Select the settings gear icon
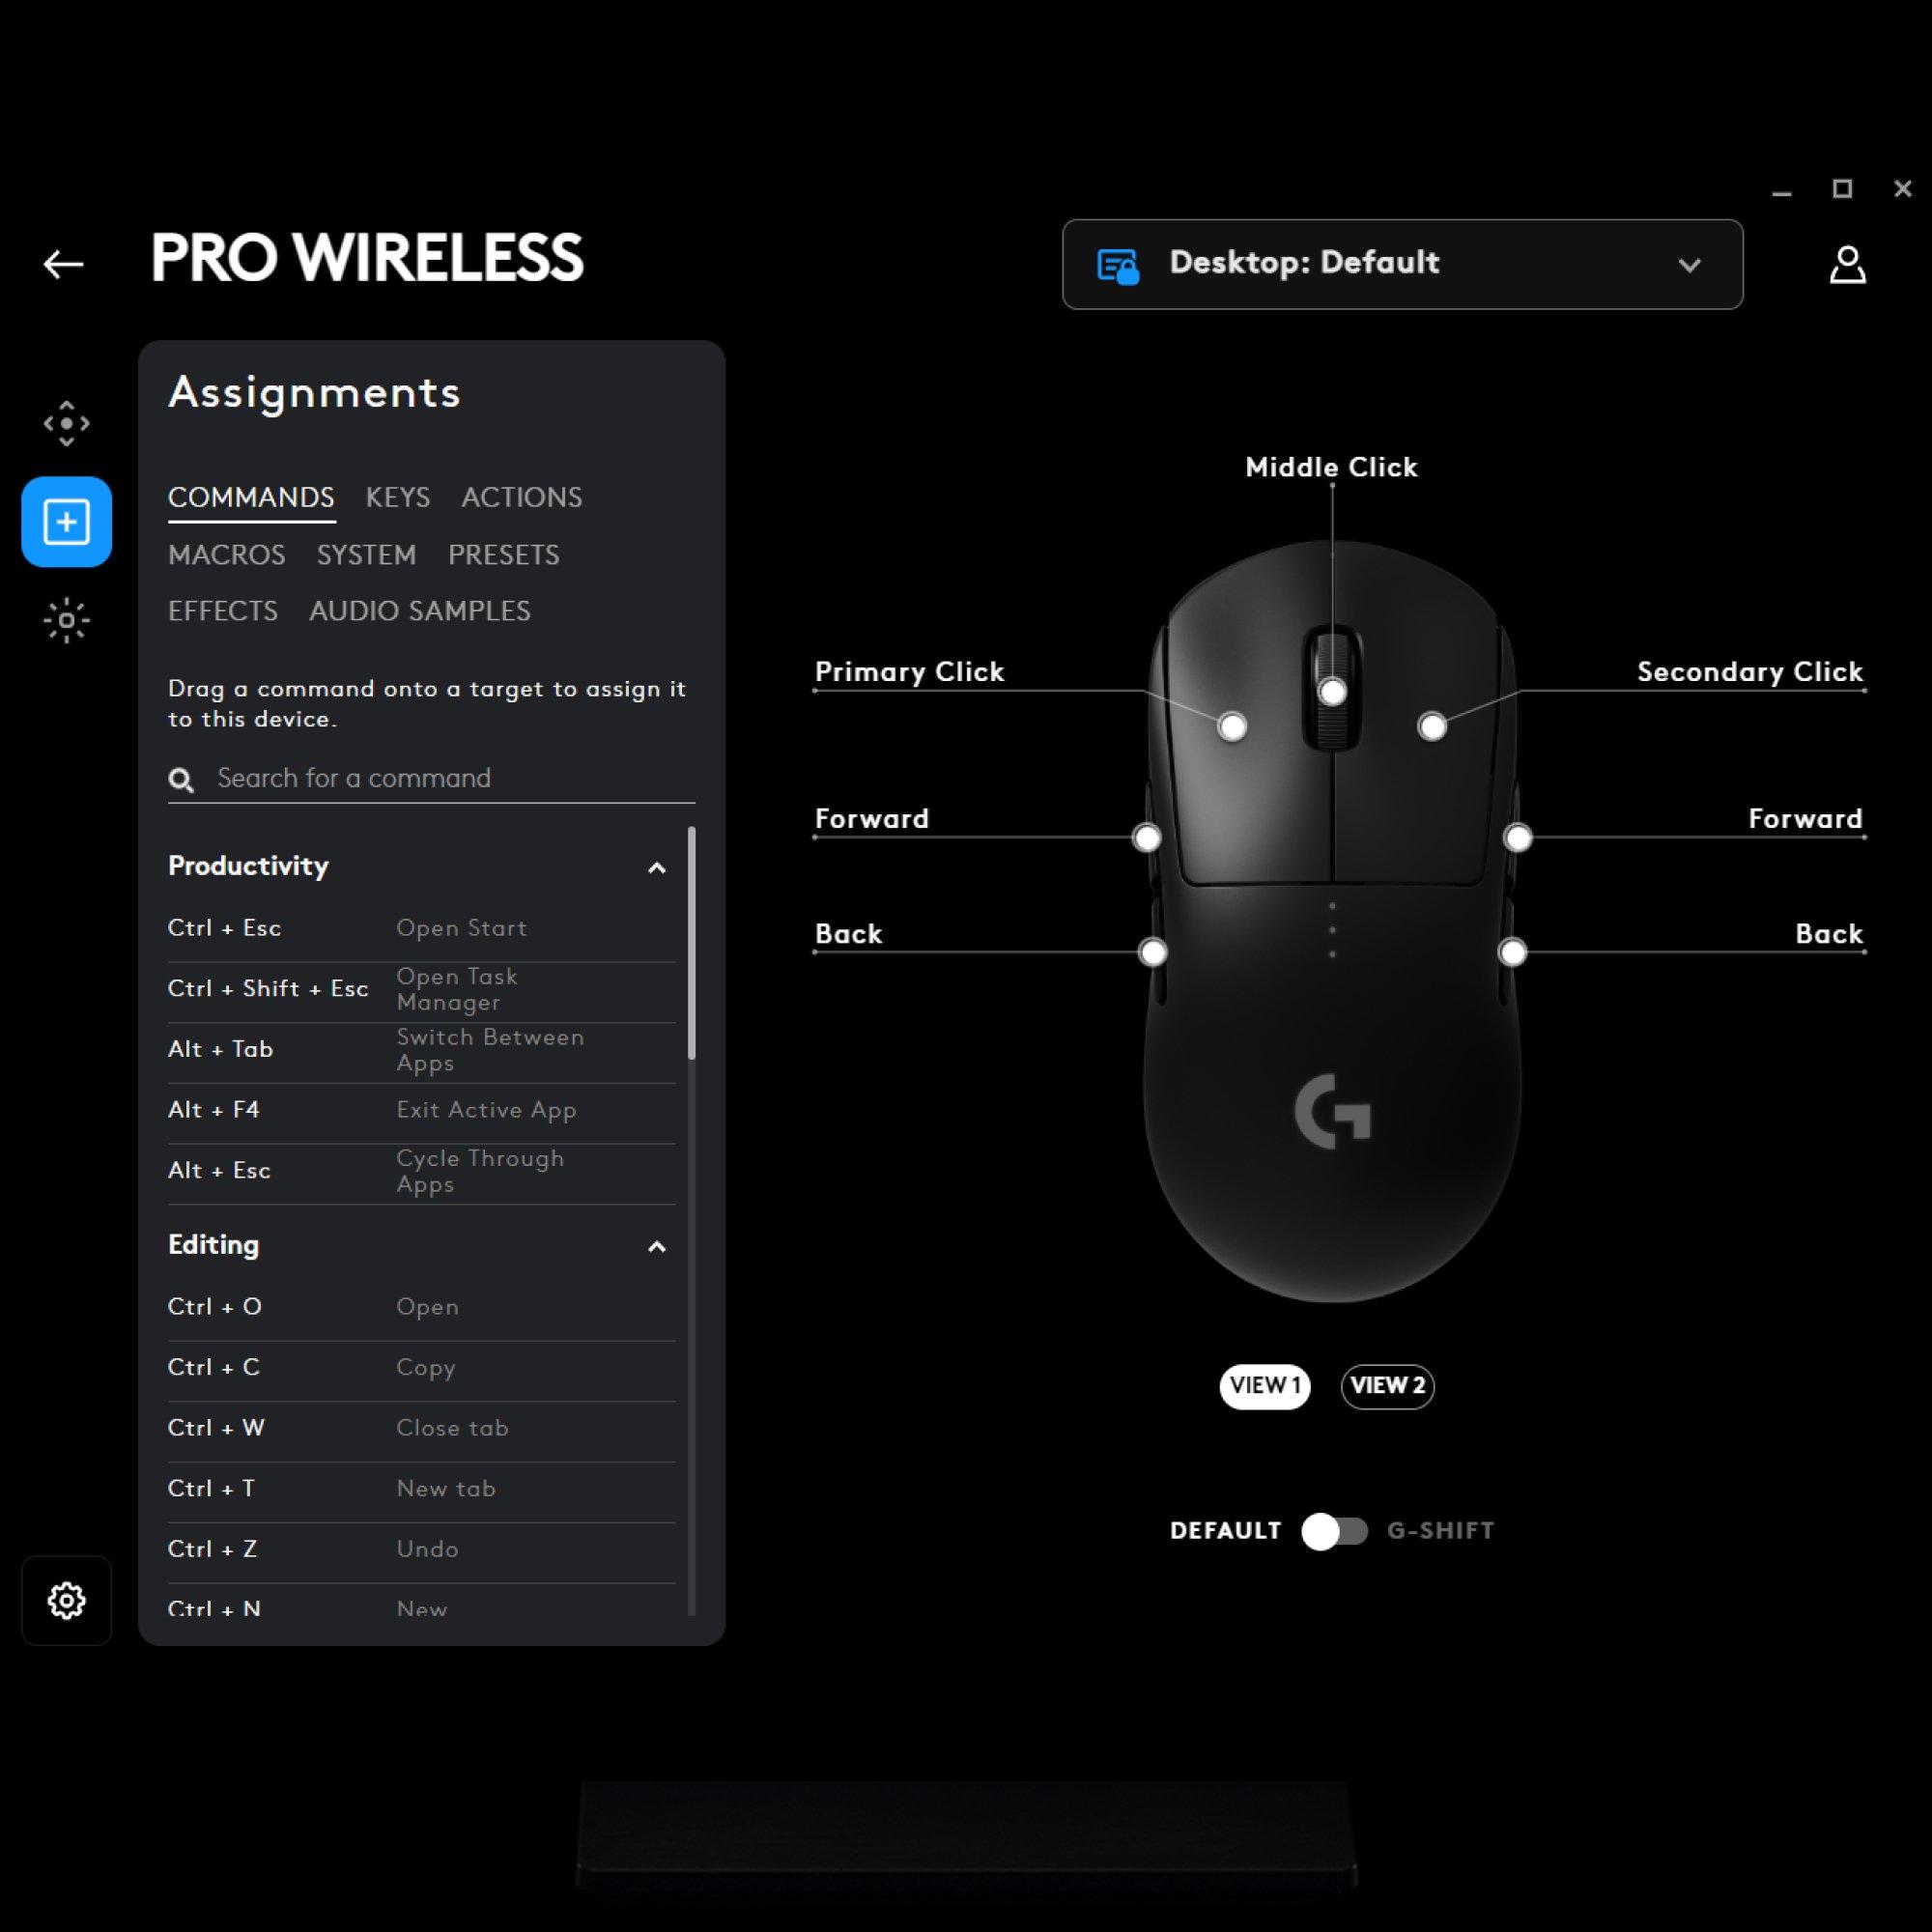The image size is (1932, 1932). [x=66, y=1602]
